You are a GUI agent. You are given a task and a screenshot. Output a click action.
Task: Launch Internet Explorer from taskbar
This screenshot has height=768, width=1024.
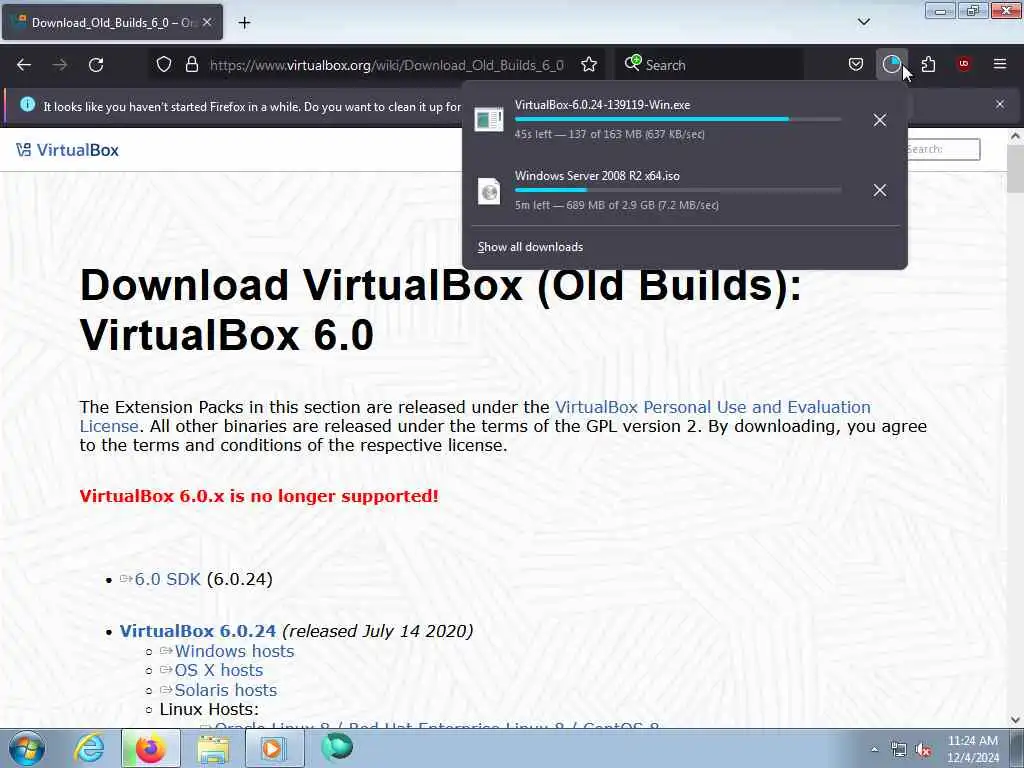click(x=89, y=748)
